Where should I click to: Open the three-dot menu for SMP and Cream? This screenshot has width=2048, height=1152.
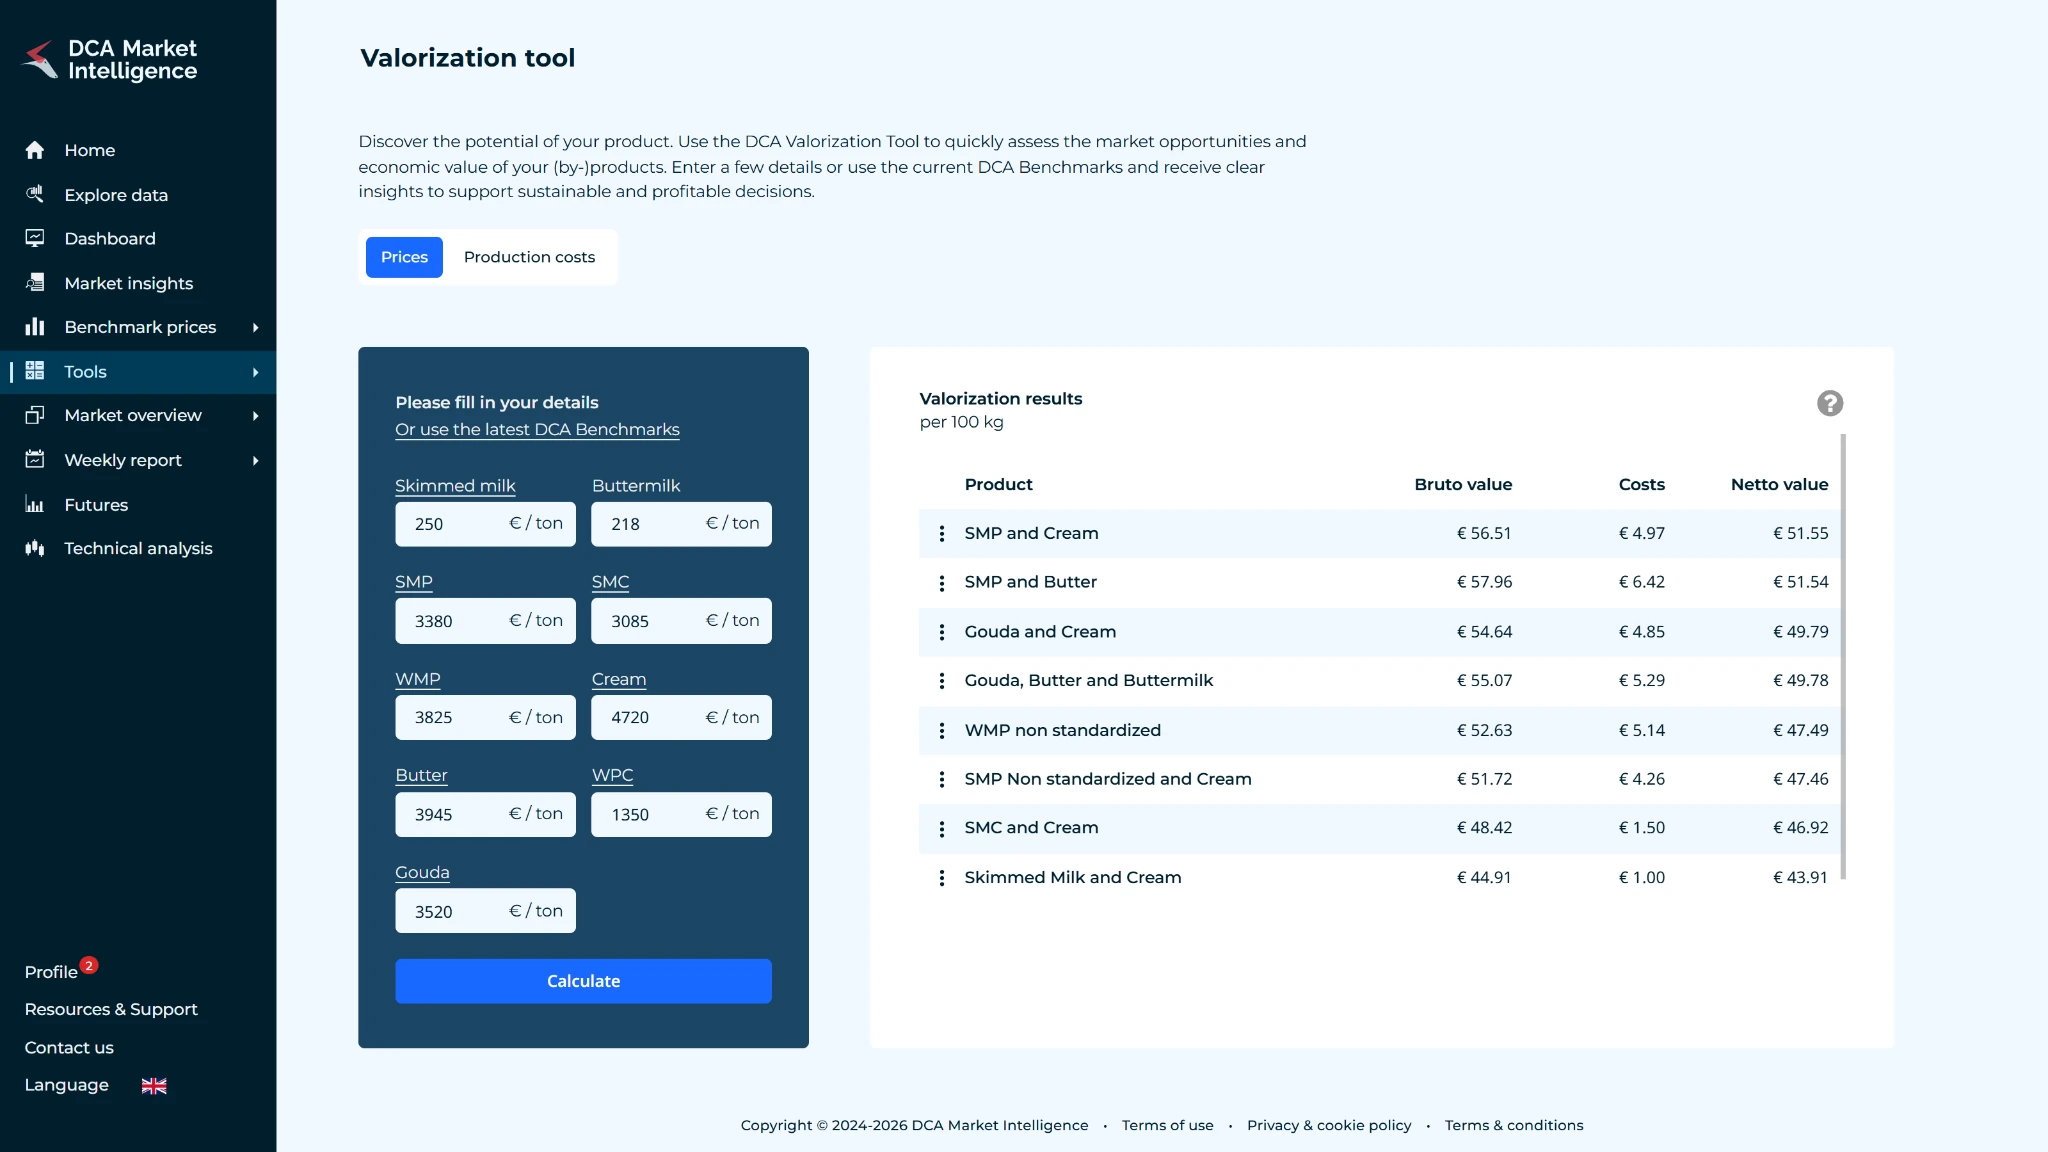(x=941, y=534)
